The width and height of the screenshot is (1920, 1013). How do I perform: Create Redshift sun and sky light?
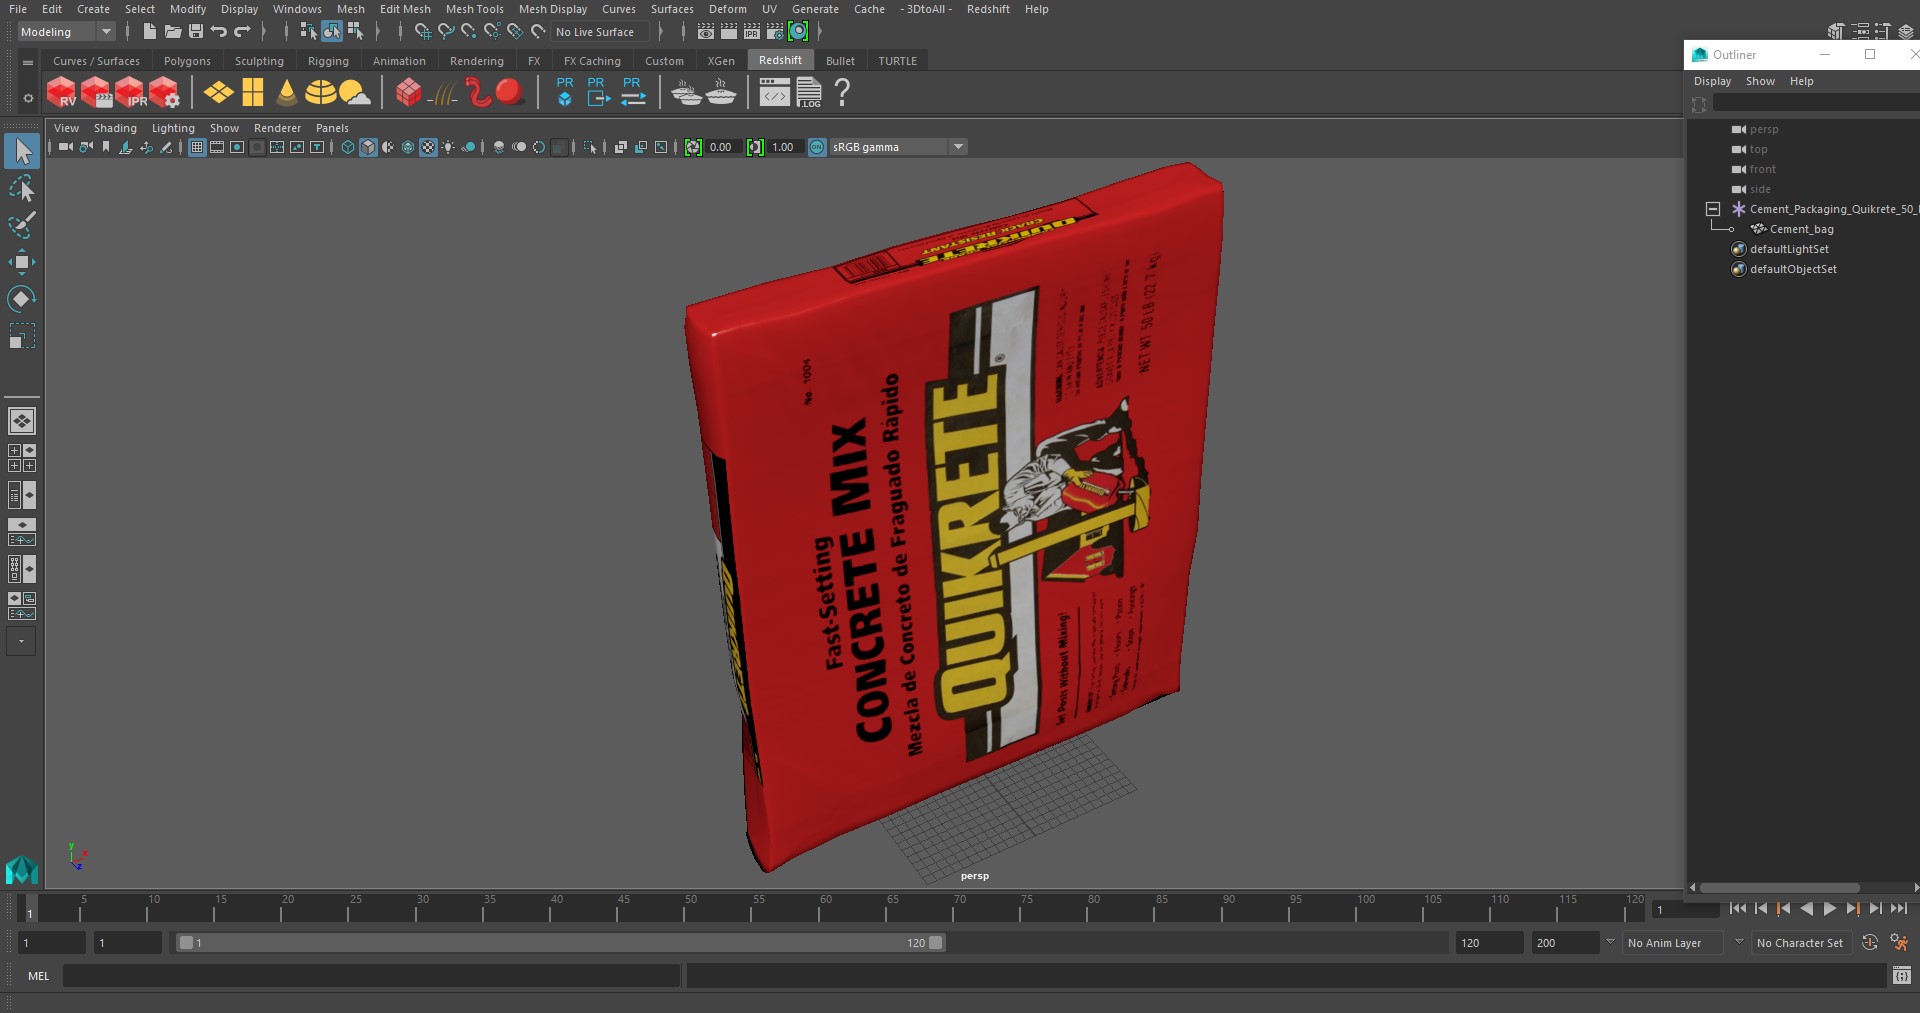354,92
